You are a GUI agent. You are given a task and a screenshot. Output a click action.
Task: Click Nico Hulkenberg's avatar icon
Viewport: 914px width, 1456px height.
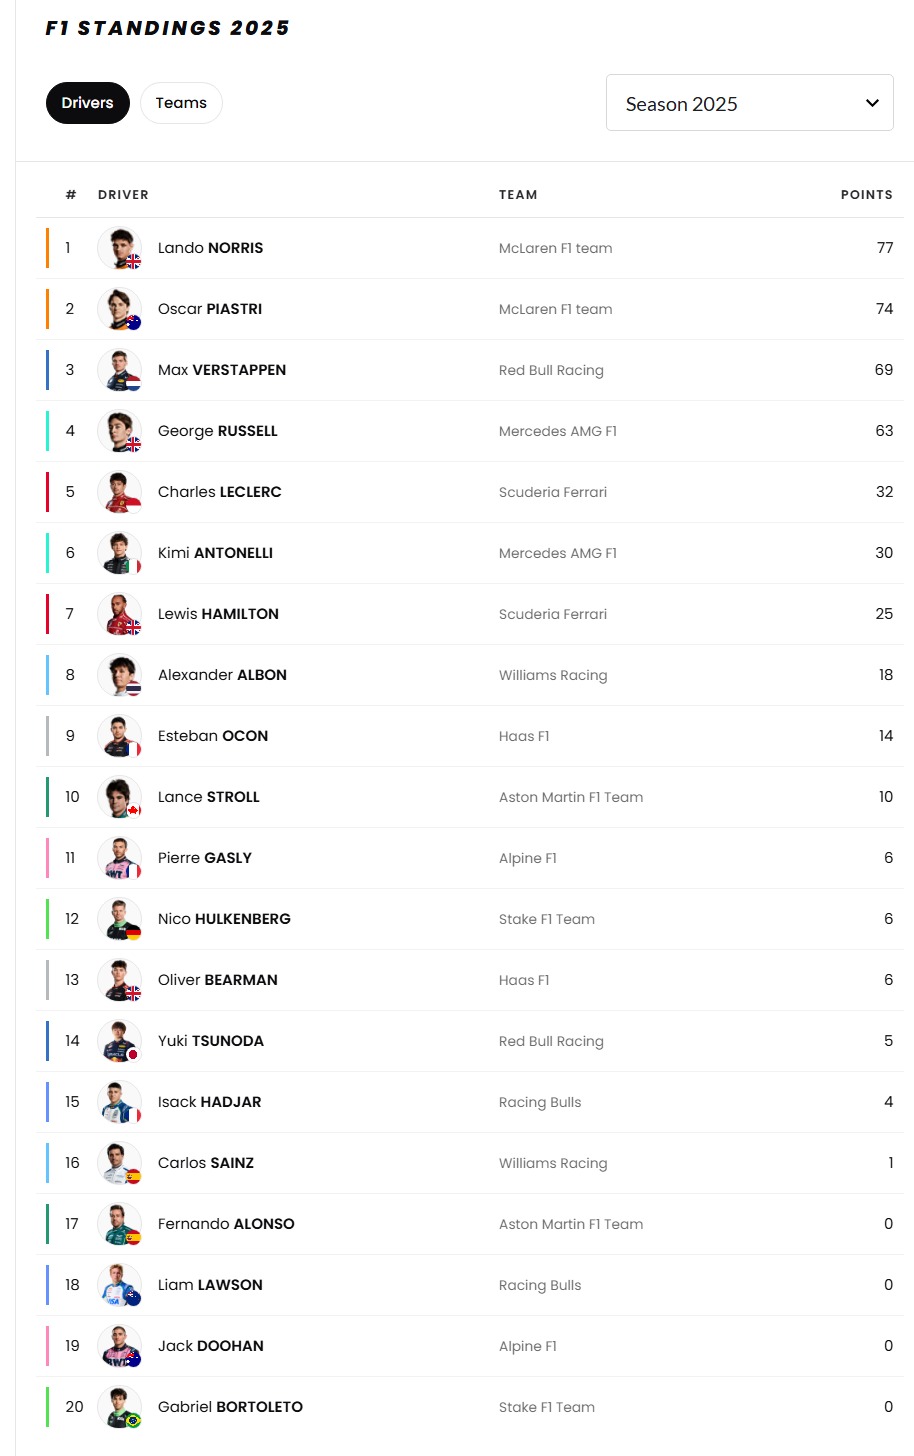[x=120, y=919]
